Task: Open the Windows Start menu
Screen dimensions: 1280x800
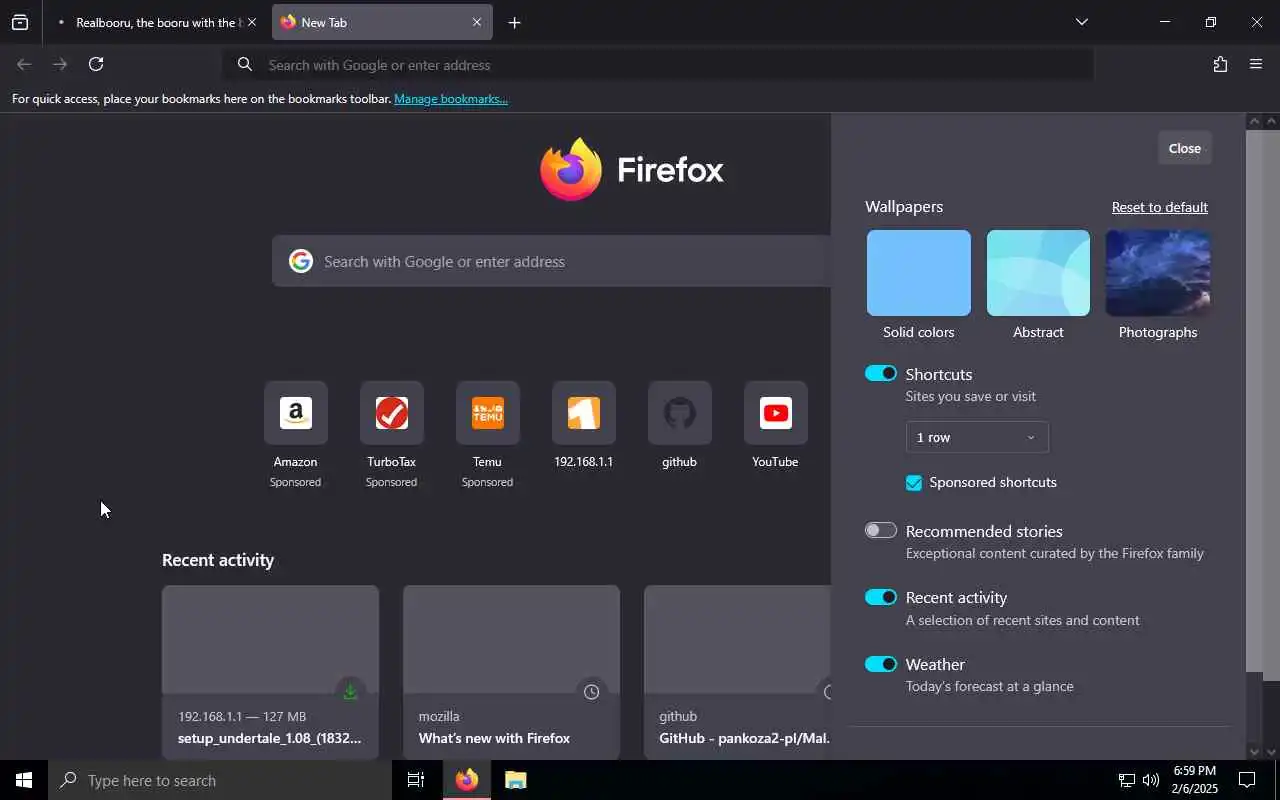Action: pos(24,780)
